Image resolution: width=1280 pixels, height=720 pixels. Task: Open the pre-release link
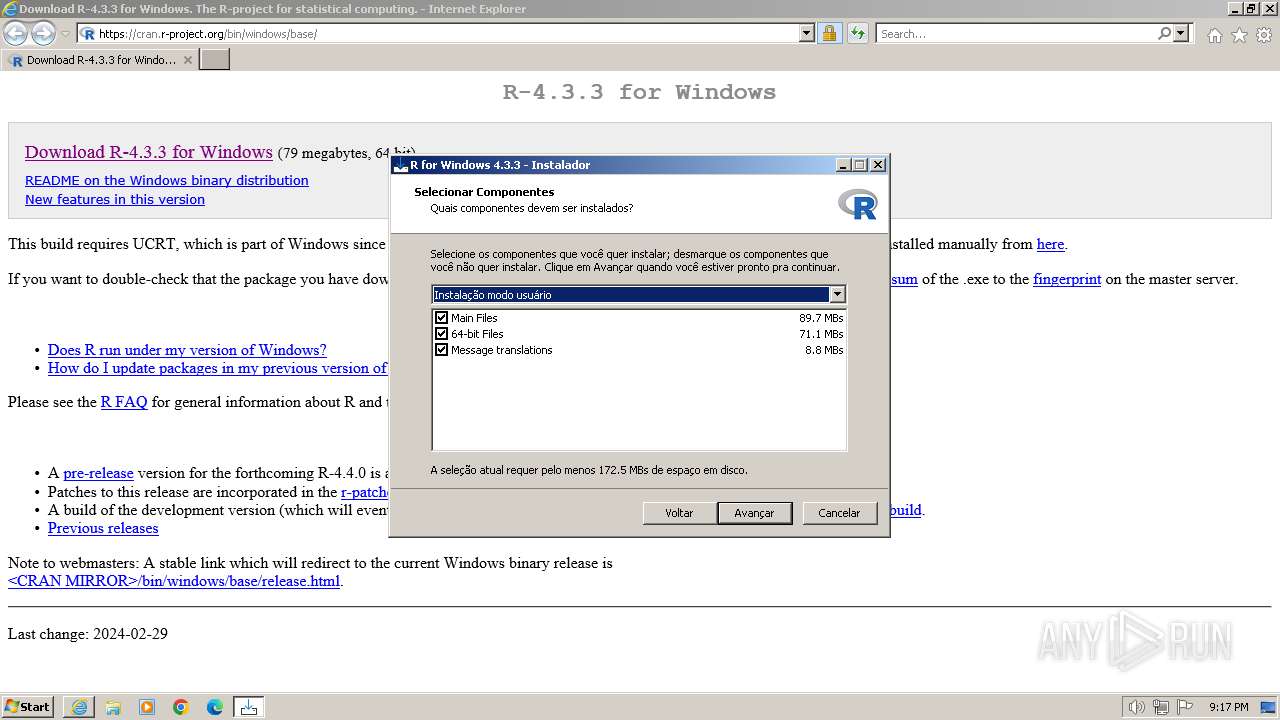click(x=98, y=474)
